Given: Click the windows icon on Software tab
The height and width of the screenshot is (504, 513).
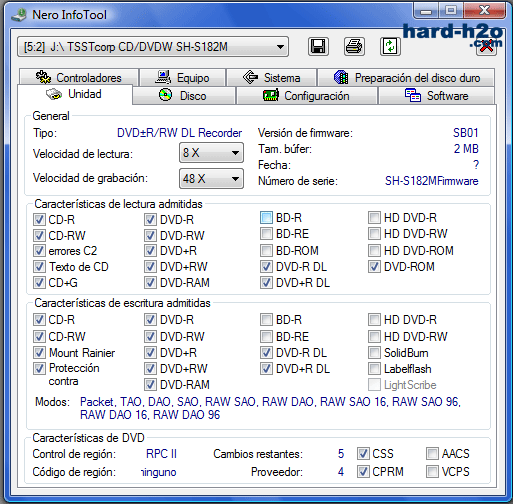Looking at the screenshot, I should pyautogui.click(x=413, y=95).
